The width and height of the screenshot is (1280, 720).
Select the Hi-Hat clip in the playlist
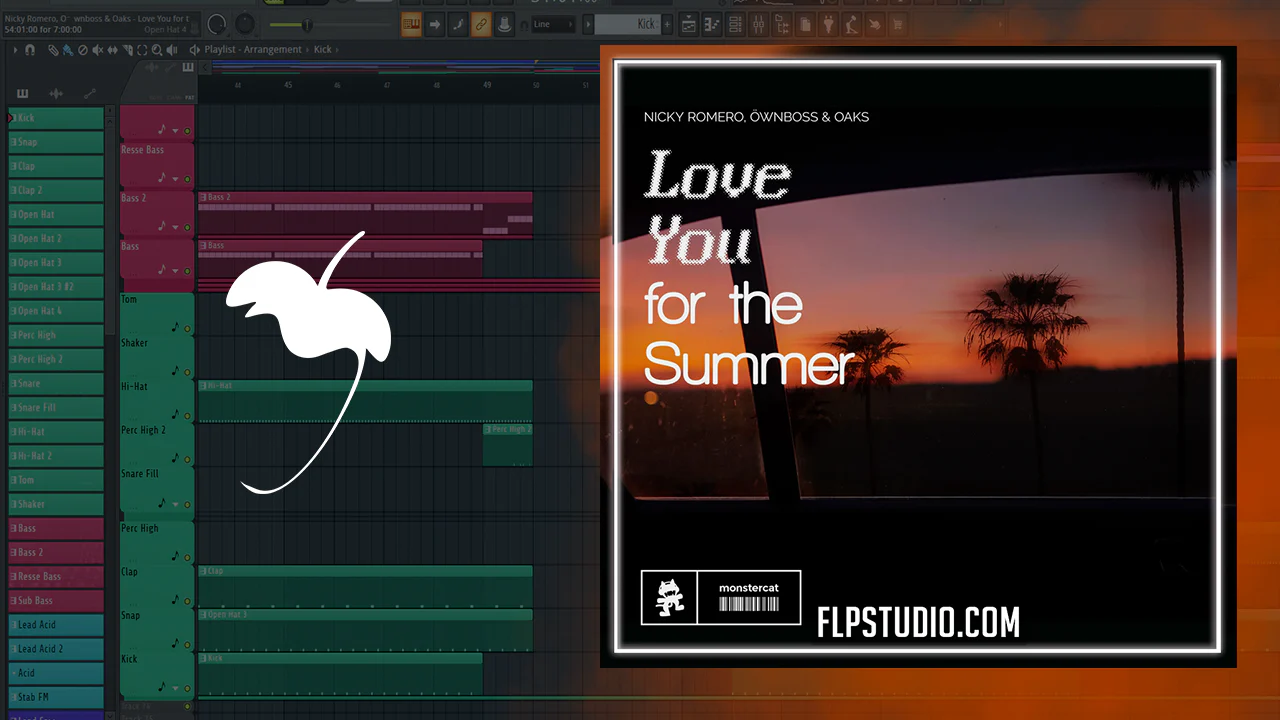coord(365,401)
